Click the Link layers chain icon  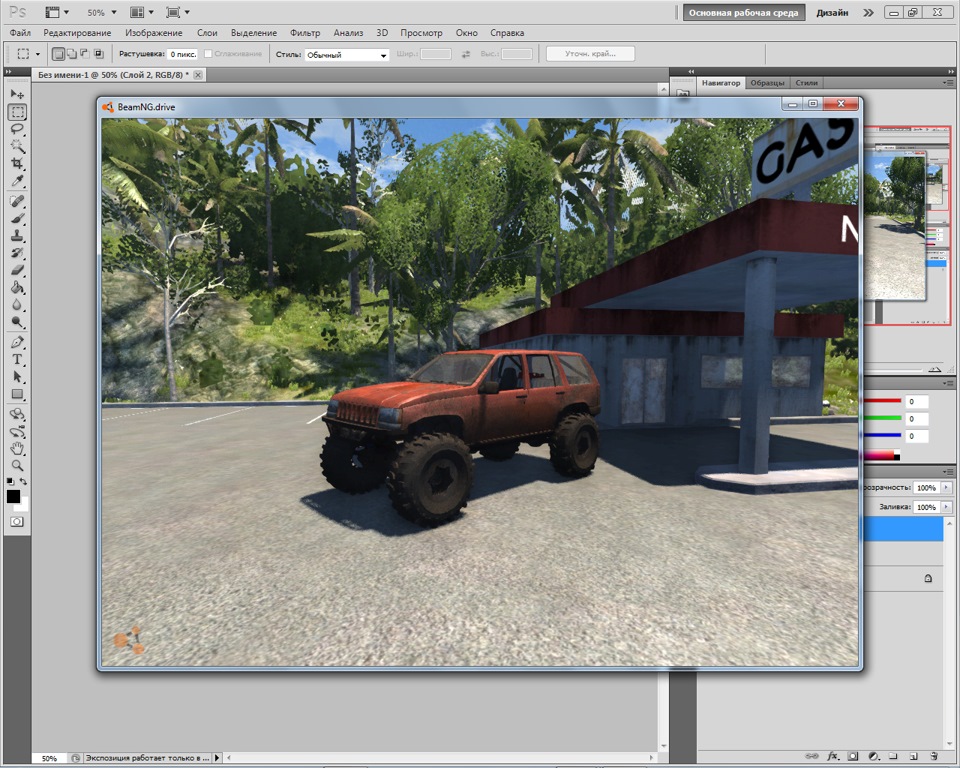tap(812, 756)
